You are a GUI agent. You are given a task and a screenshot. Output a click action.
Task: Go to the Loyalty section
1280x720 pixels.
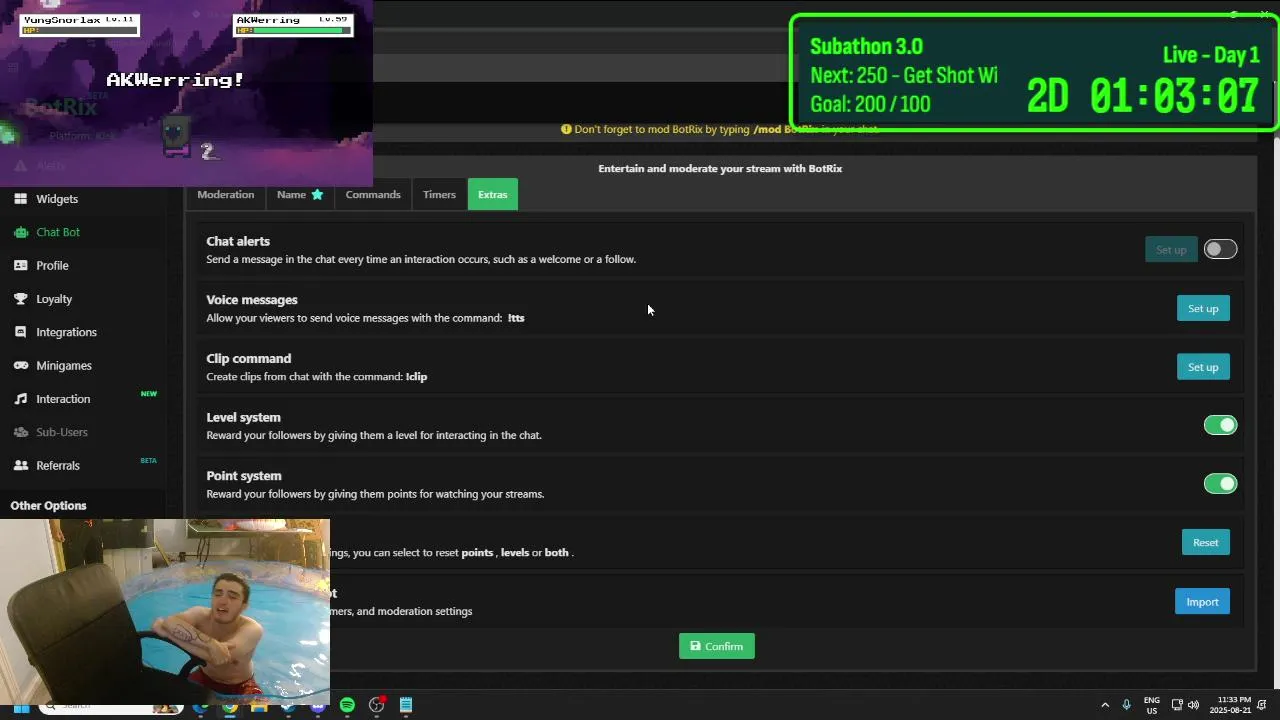[54, 299]
